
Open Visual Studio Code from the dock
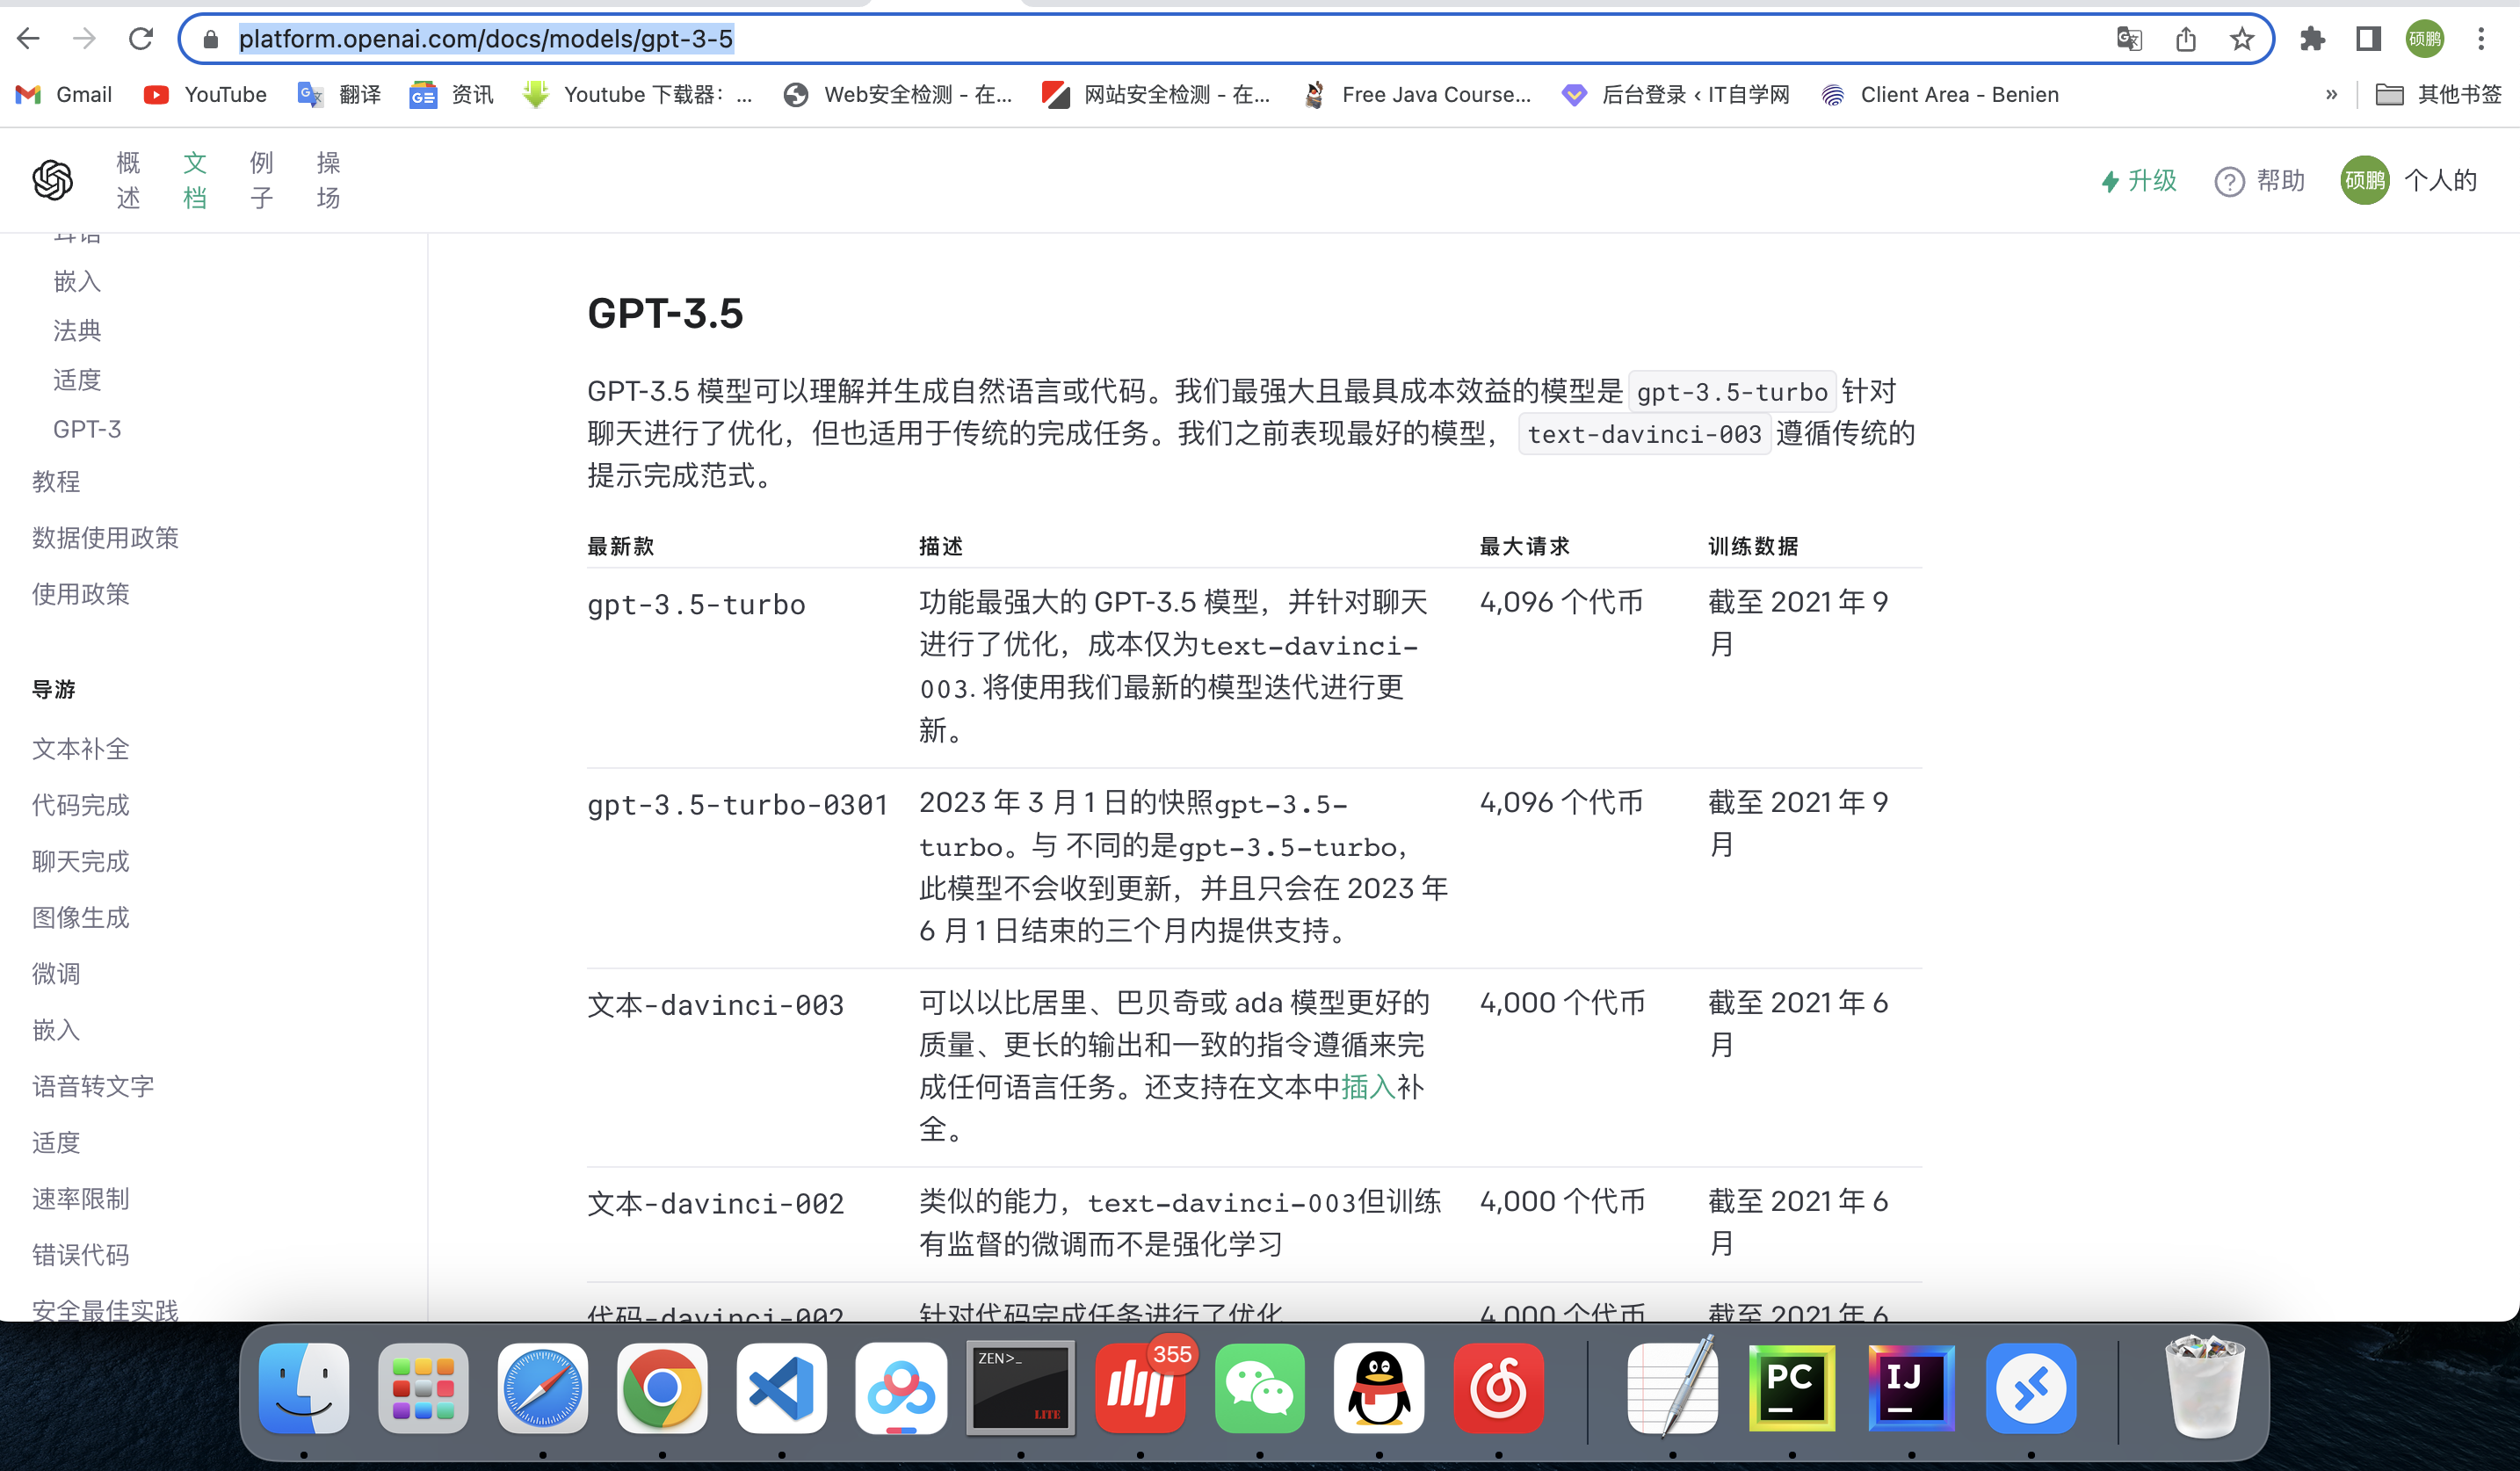781,1388
